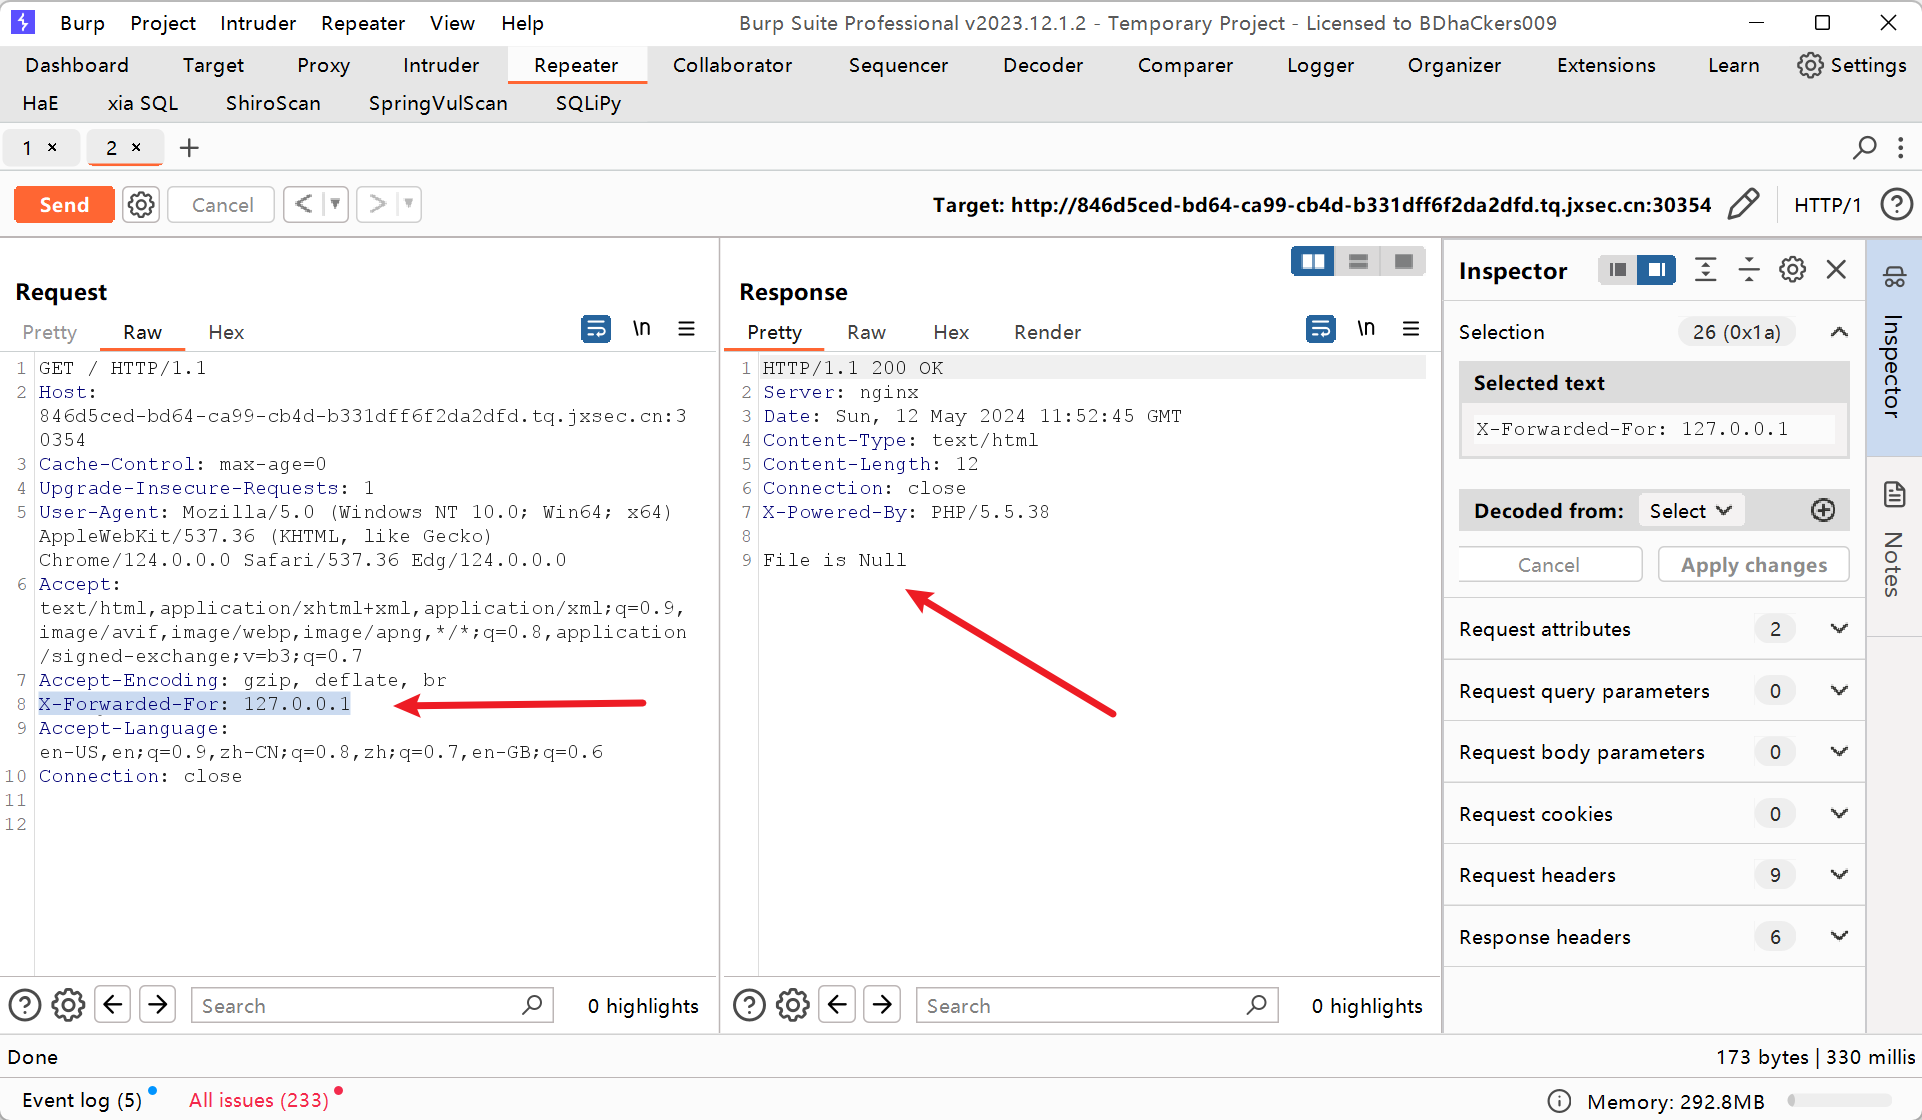Screen dimensions: 1922x1120
Task: Select the Pretty view for request
Action: coord(51,332)
